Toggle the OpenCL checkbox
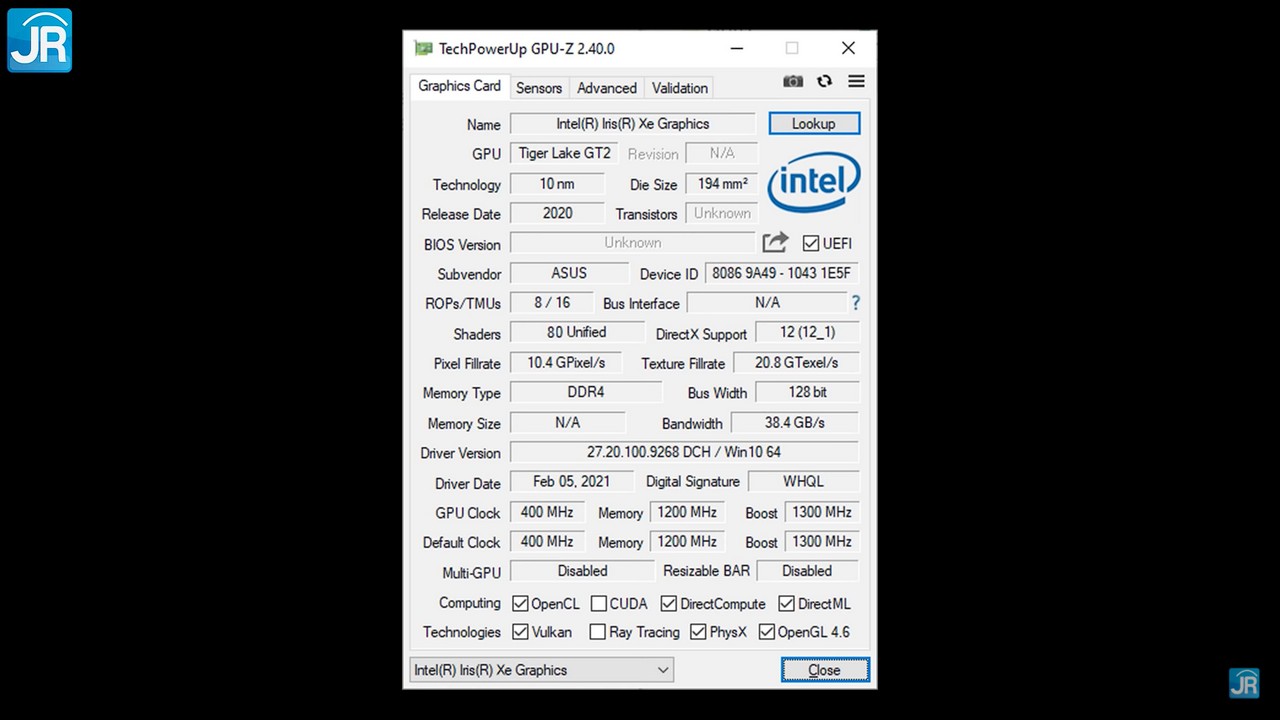This screenshot has height=720, width=1280. tap(520, 604)
